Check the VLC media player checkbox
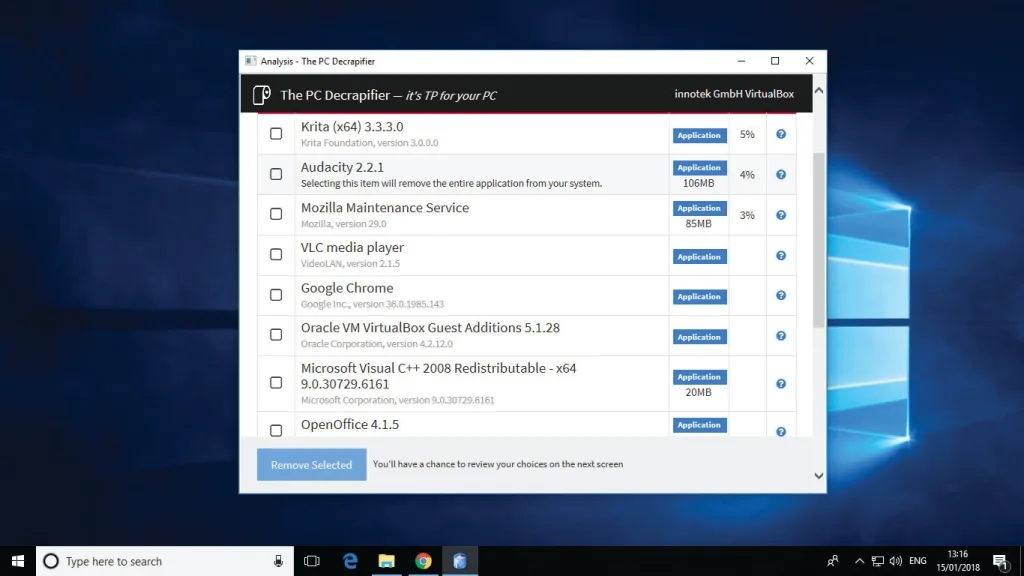This screenshot has height=576, width=1024. coord(276,255)
